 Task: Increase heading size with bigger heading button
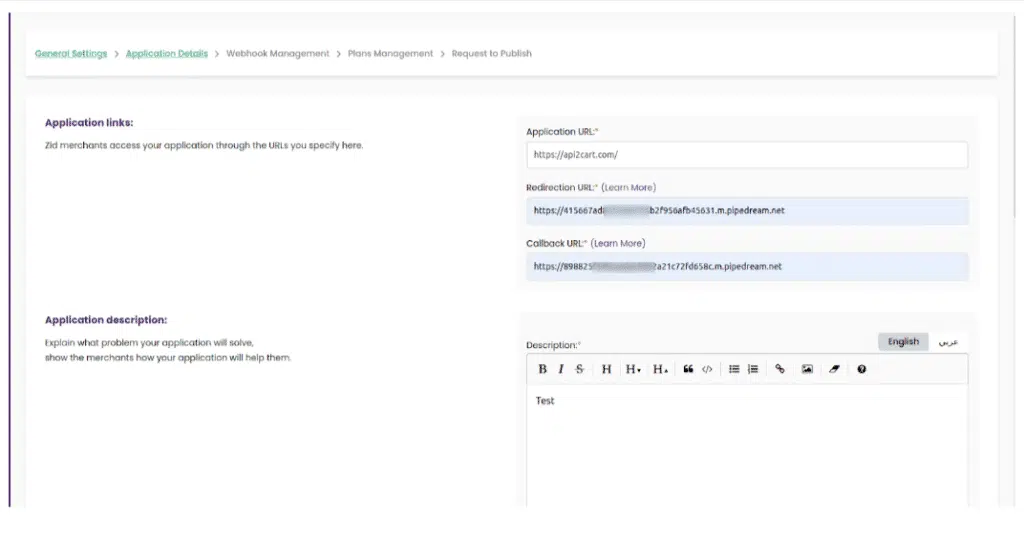(660, 369)
